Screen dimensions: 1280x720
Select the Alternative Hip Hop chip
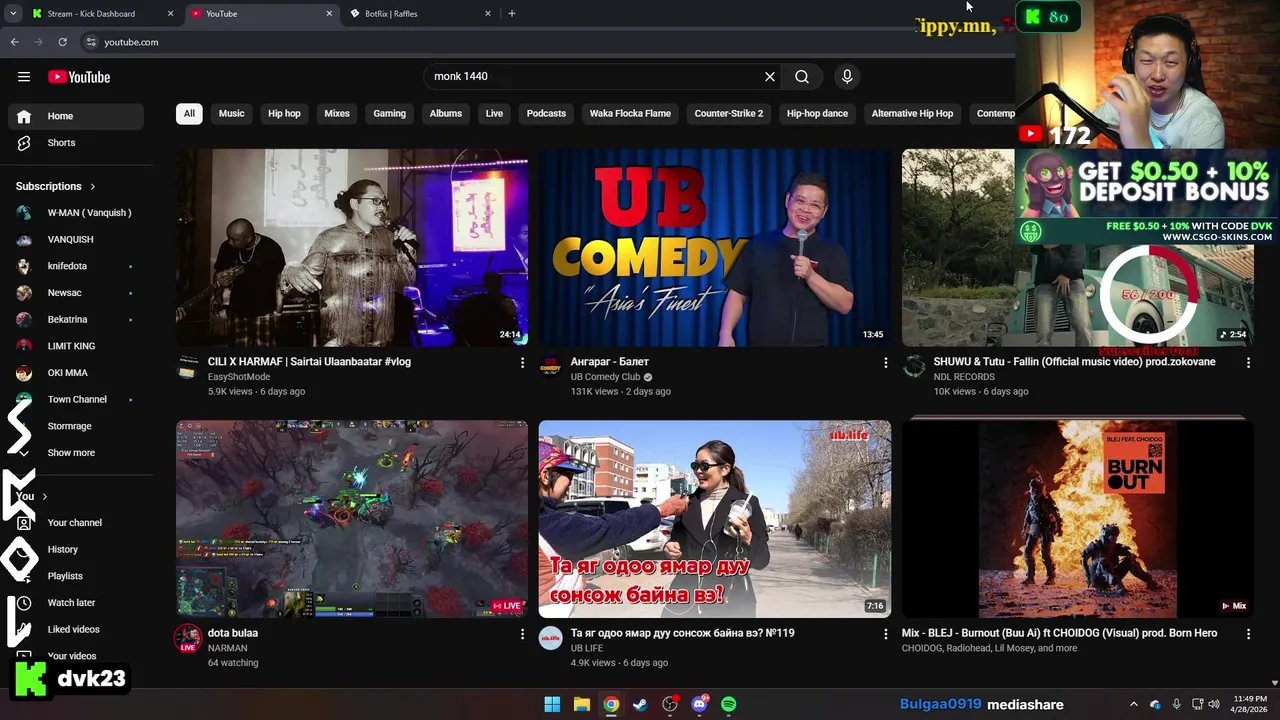pos(912,113)
